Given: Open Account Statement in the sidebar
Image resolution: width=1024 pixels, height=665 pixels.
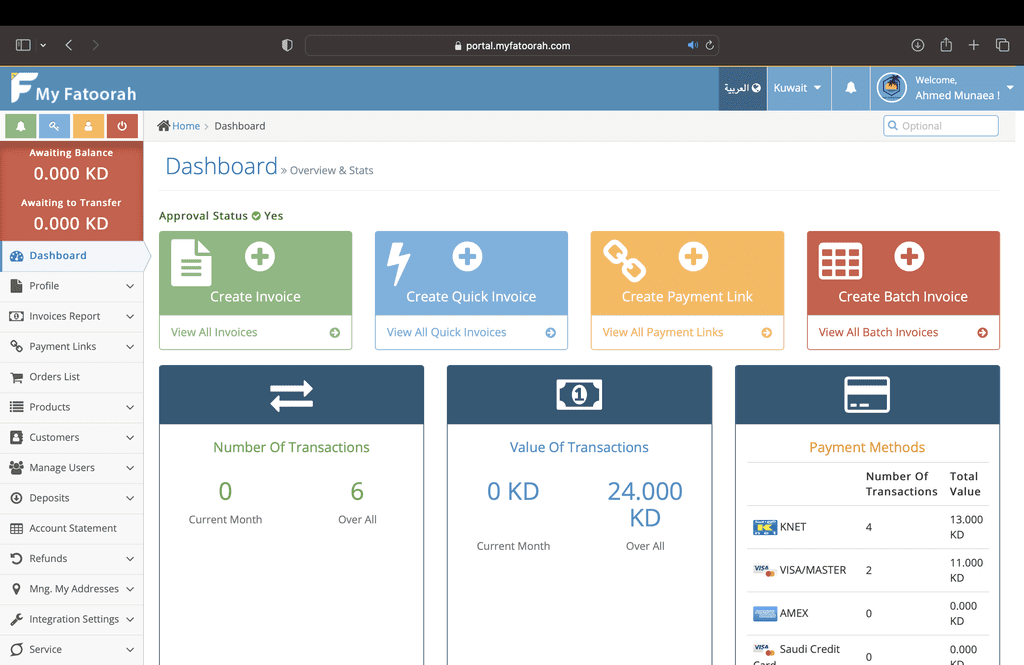Looking at the screenshot, I should tap(72, 528).
